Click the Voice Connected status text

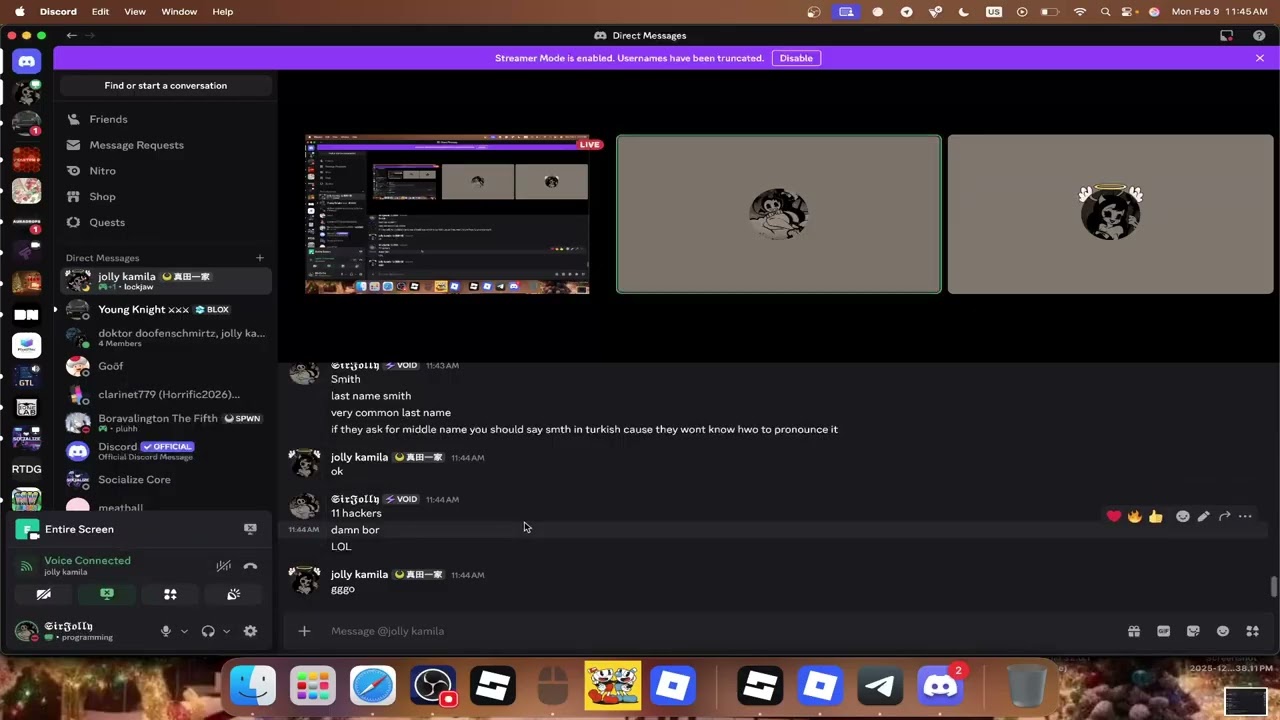click(x=87, y=560)
